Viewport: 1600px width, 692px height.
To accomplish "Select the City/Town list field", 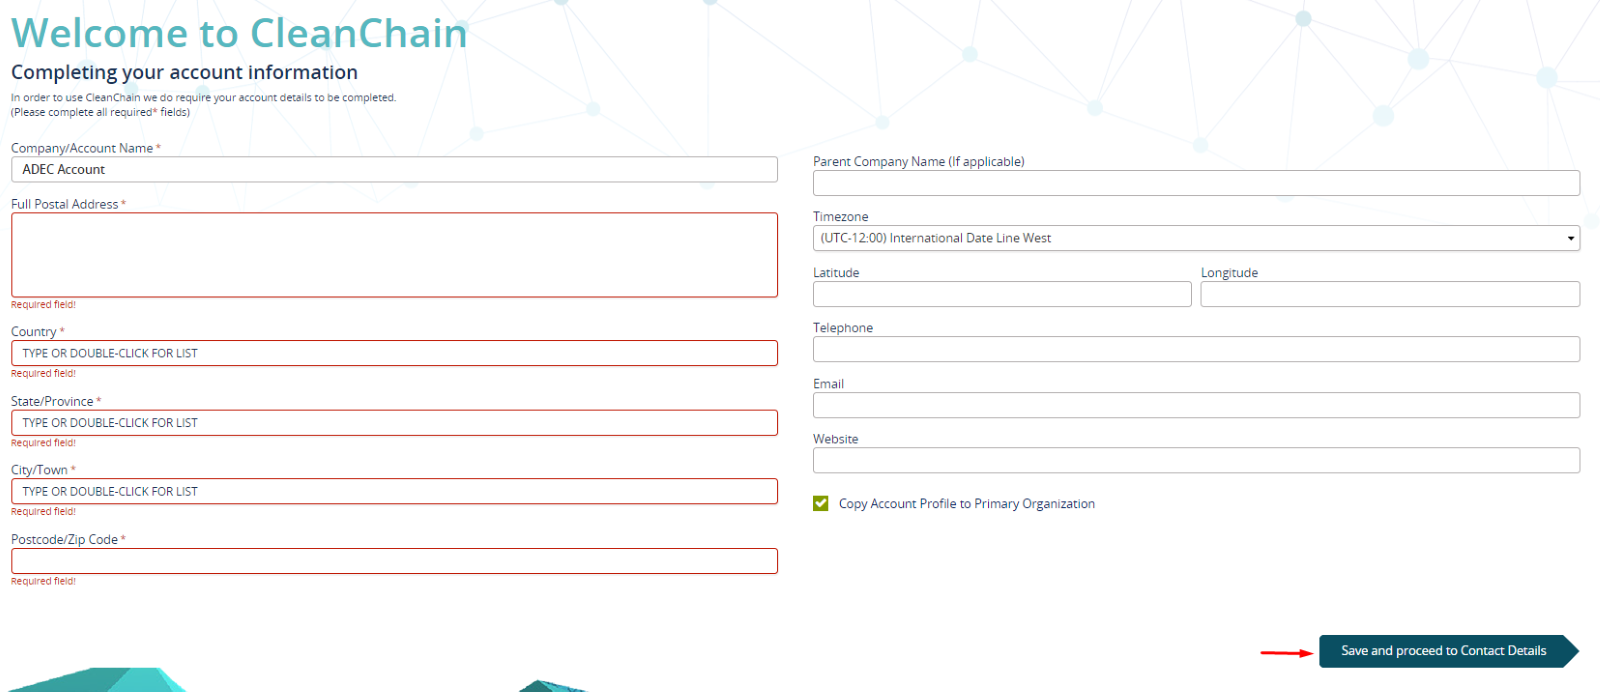I will pos(394,491).
